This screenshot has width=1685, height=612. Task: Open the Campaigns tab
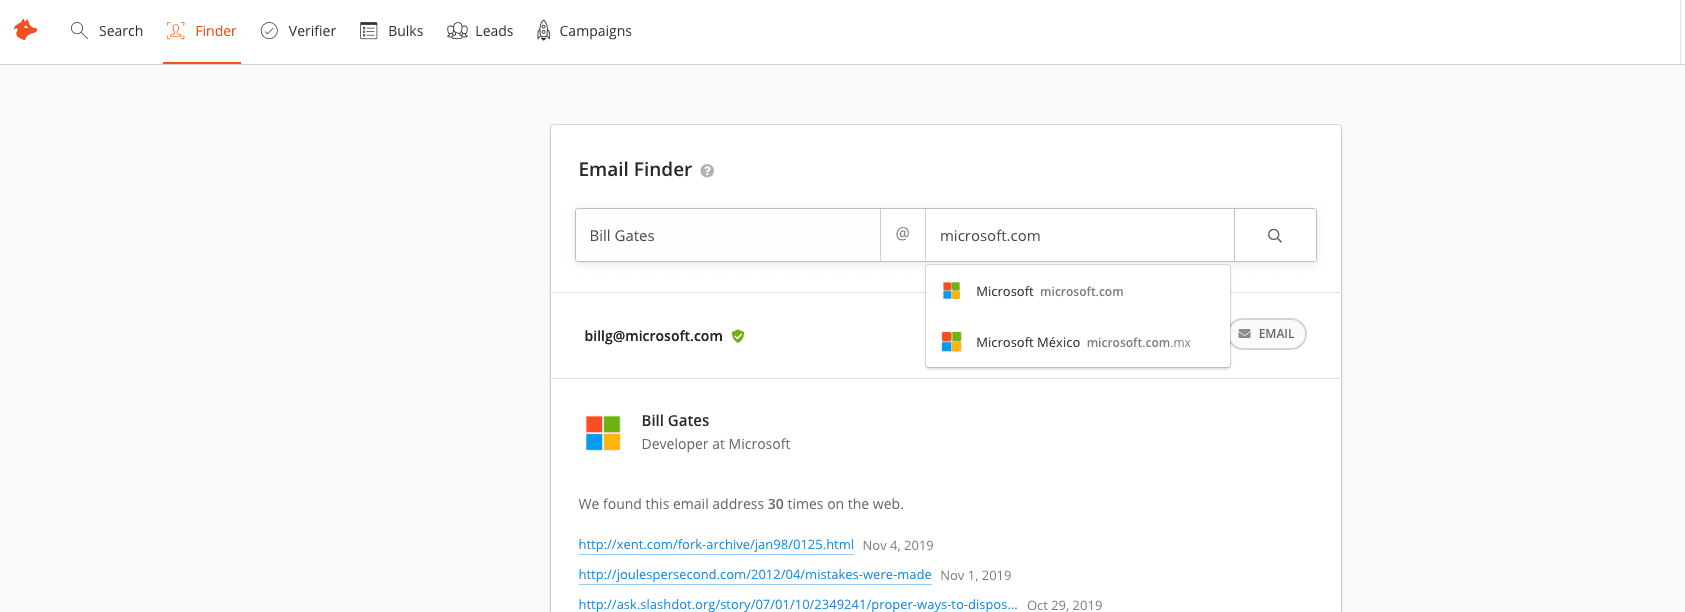tap(584, 31)
